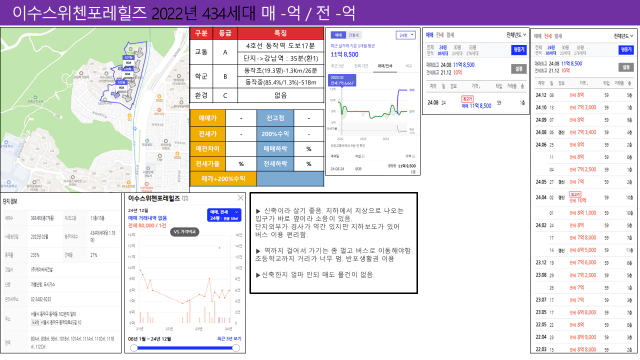Screen dimensions: 640x360
Task: Click the yellow 매매가 label cell
Action: (x=207, y=118)
